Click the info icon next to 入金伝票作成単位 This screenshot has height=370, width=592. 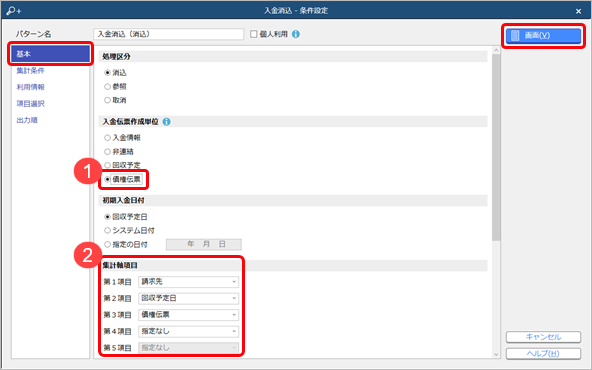pos(166,122)
